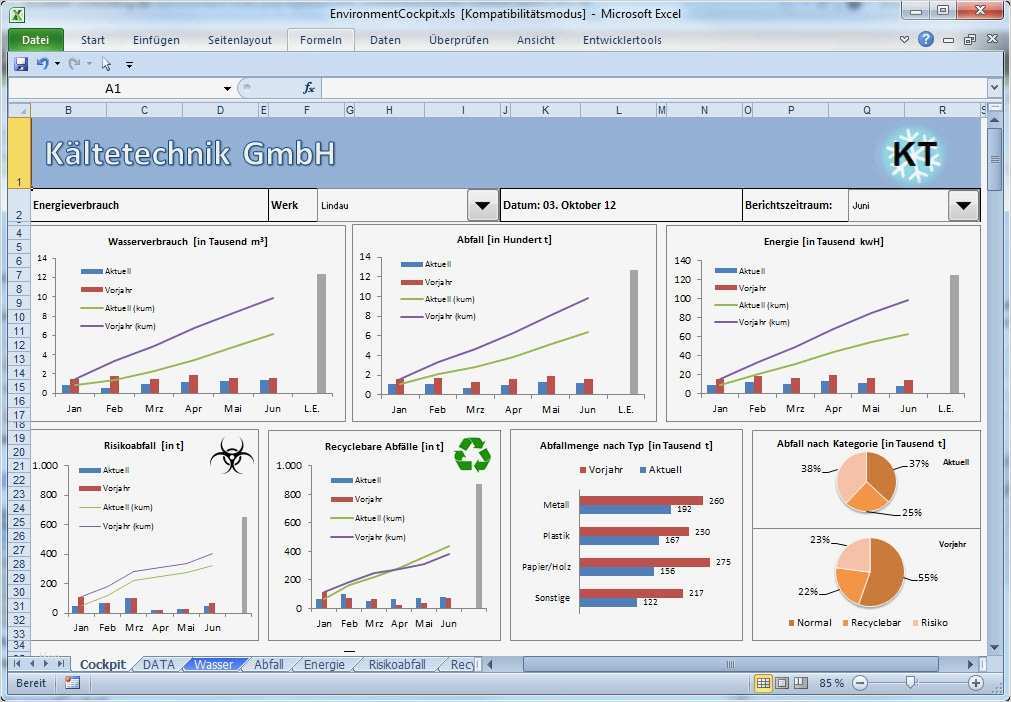Image resolution: width=1011 pixels, height=702 pixels.
Task: Zoom out with the minus button
Action: [859, 683]
